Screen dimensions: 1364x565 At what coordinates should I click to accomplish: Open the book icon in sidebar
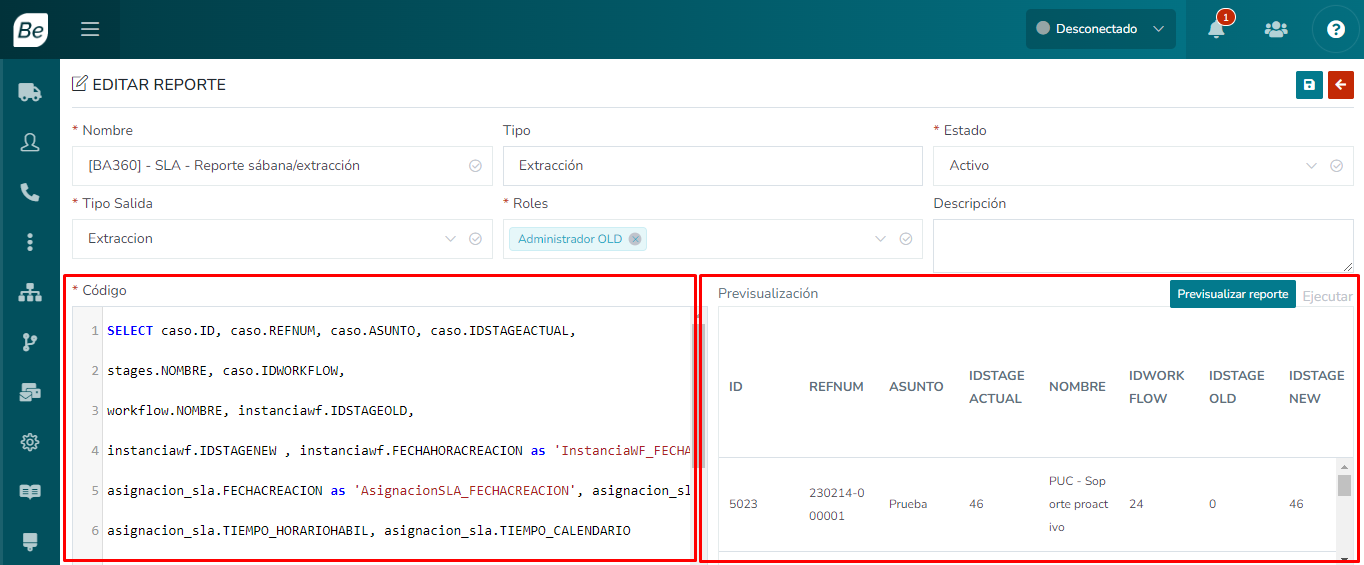(30, 492)
